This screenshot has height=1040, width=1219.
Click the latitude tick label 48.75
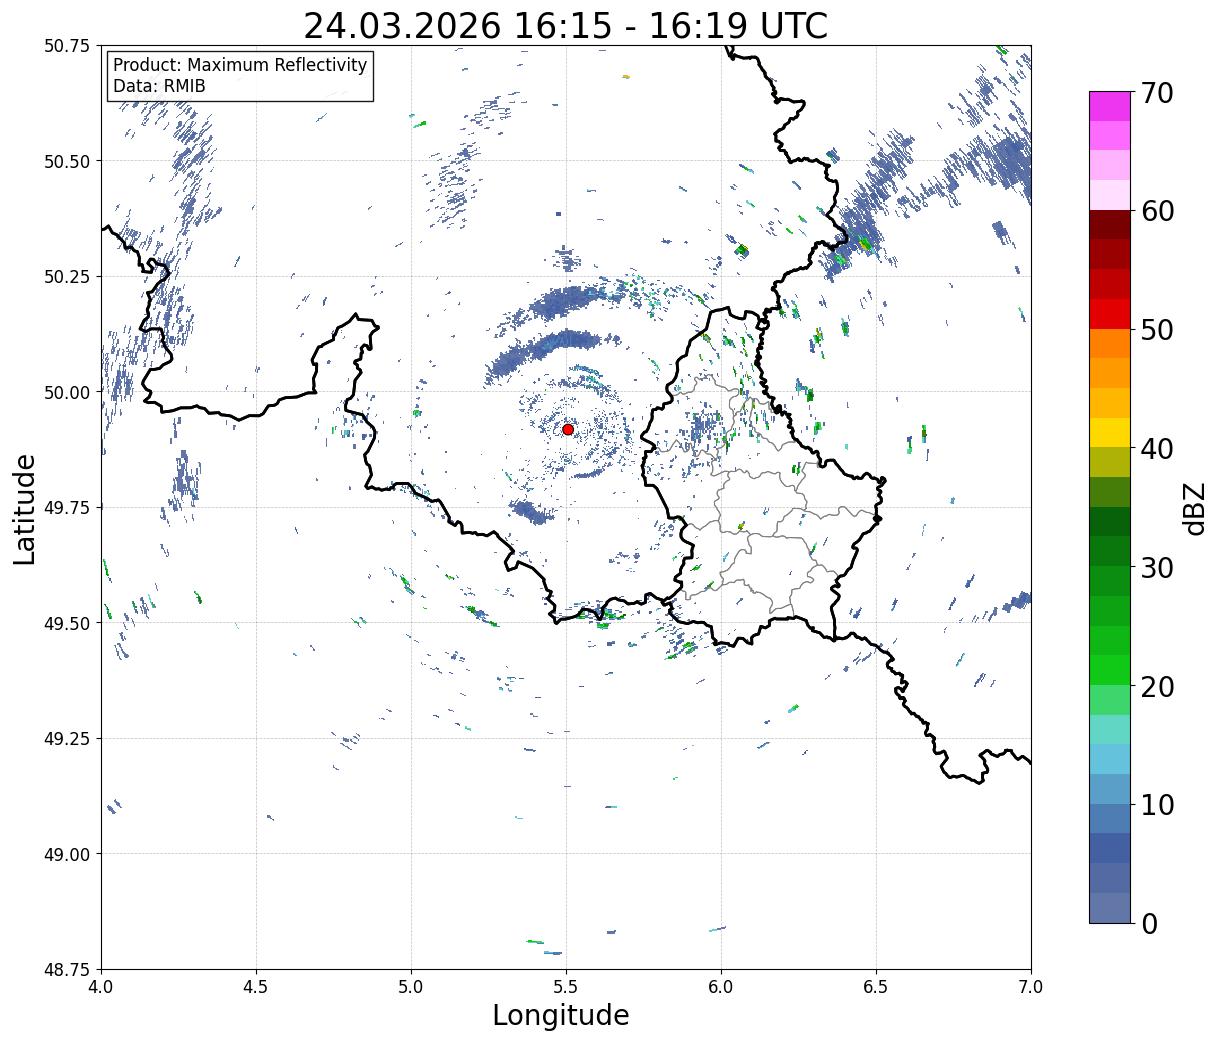coord(66,970)
